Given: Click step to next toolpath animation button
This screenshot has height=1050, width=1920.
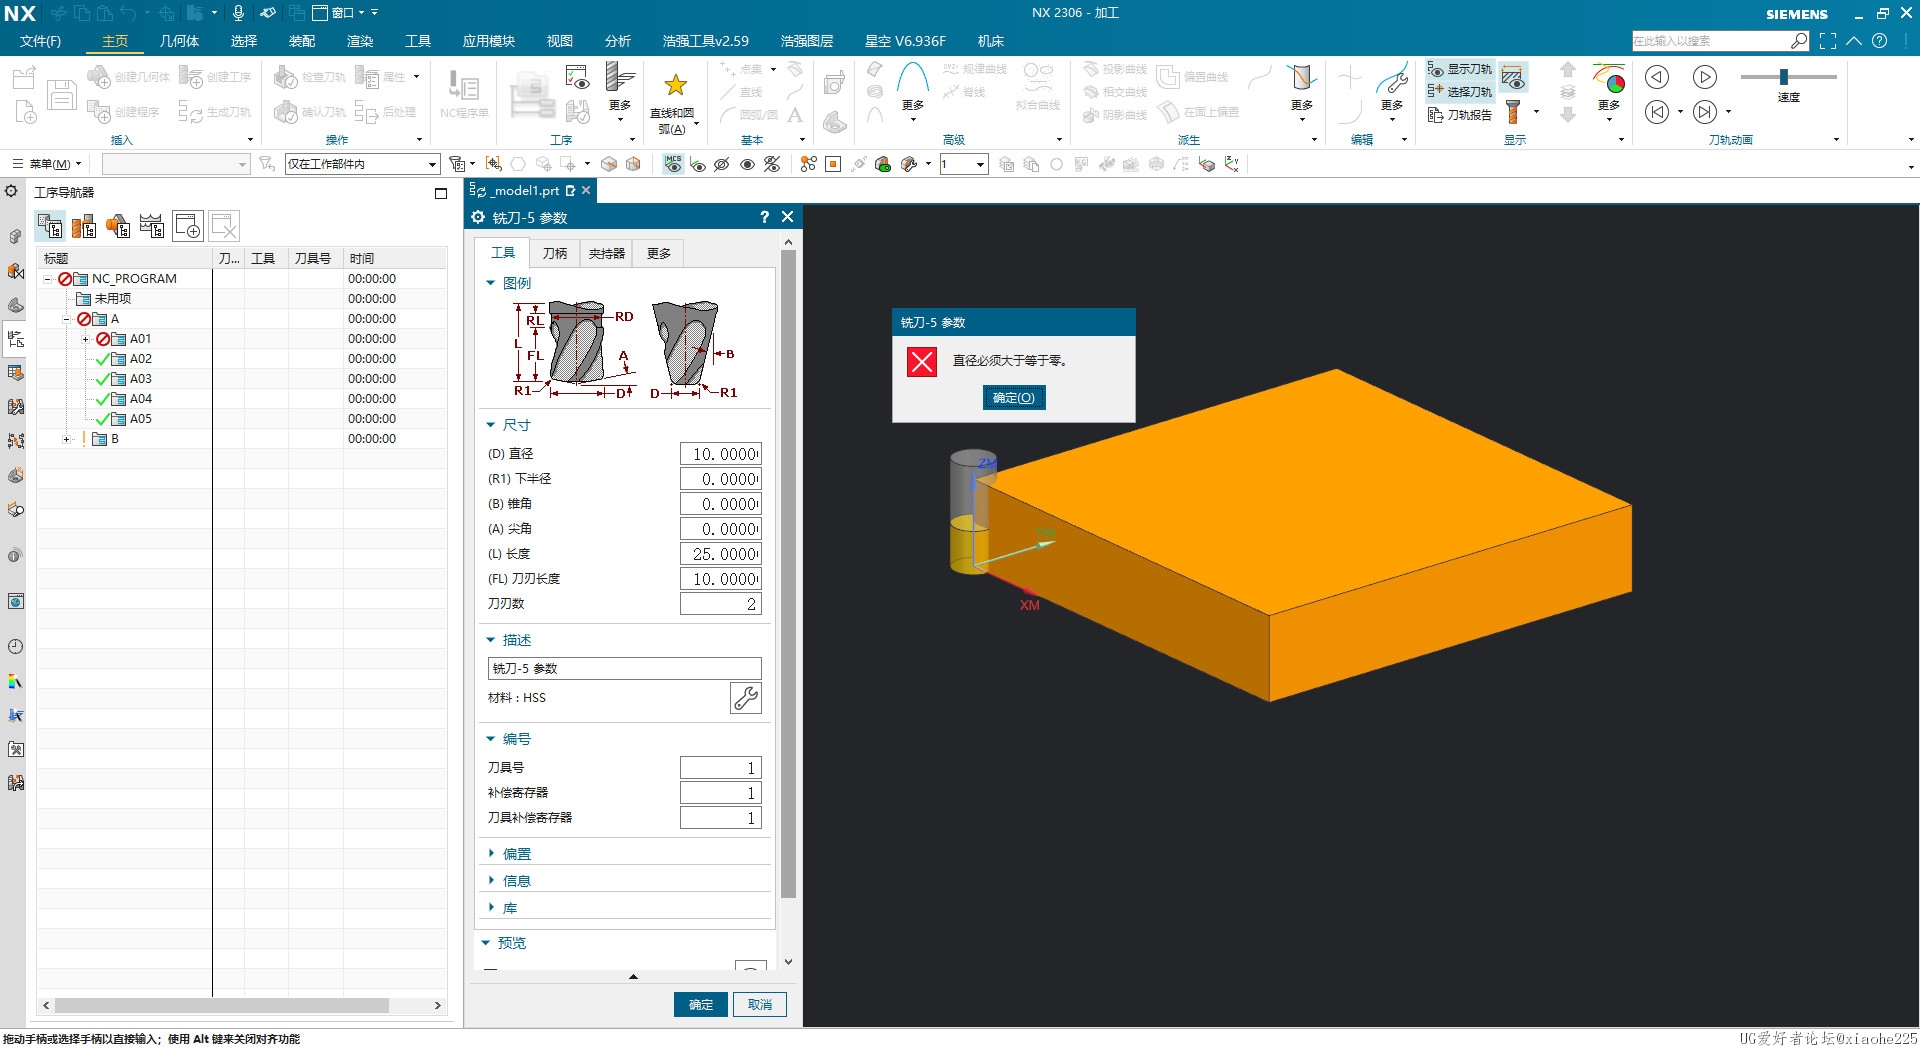Looking at the screenshot, I should tap(1705, 112).
